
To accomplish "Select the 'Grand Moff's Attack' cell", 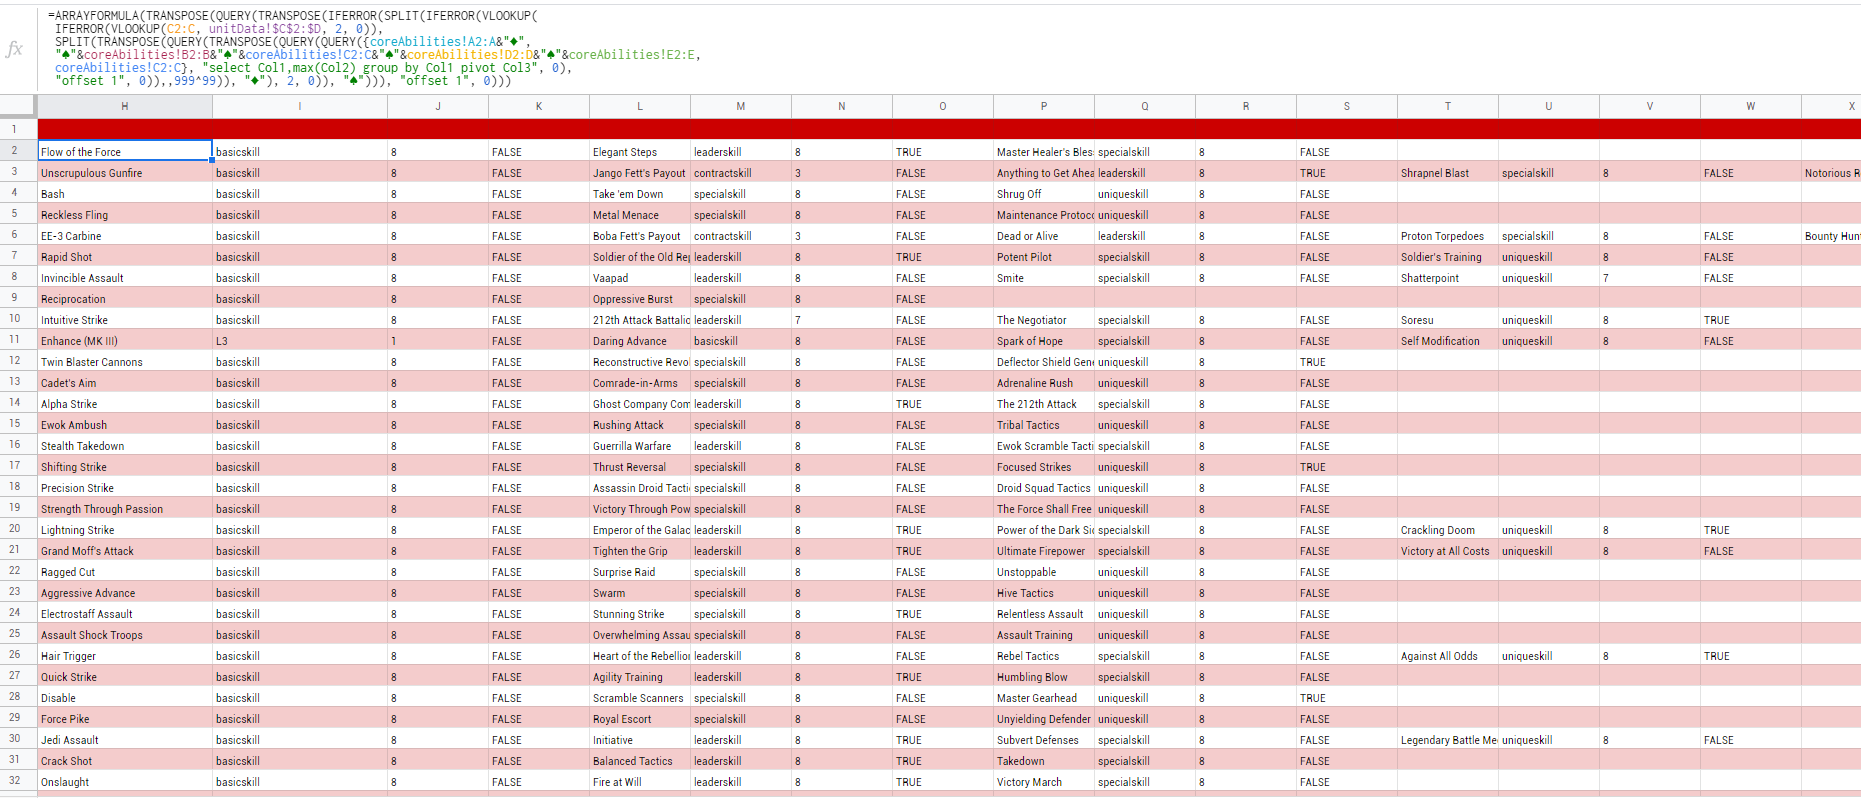I will pos(125,551).
